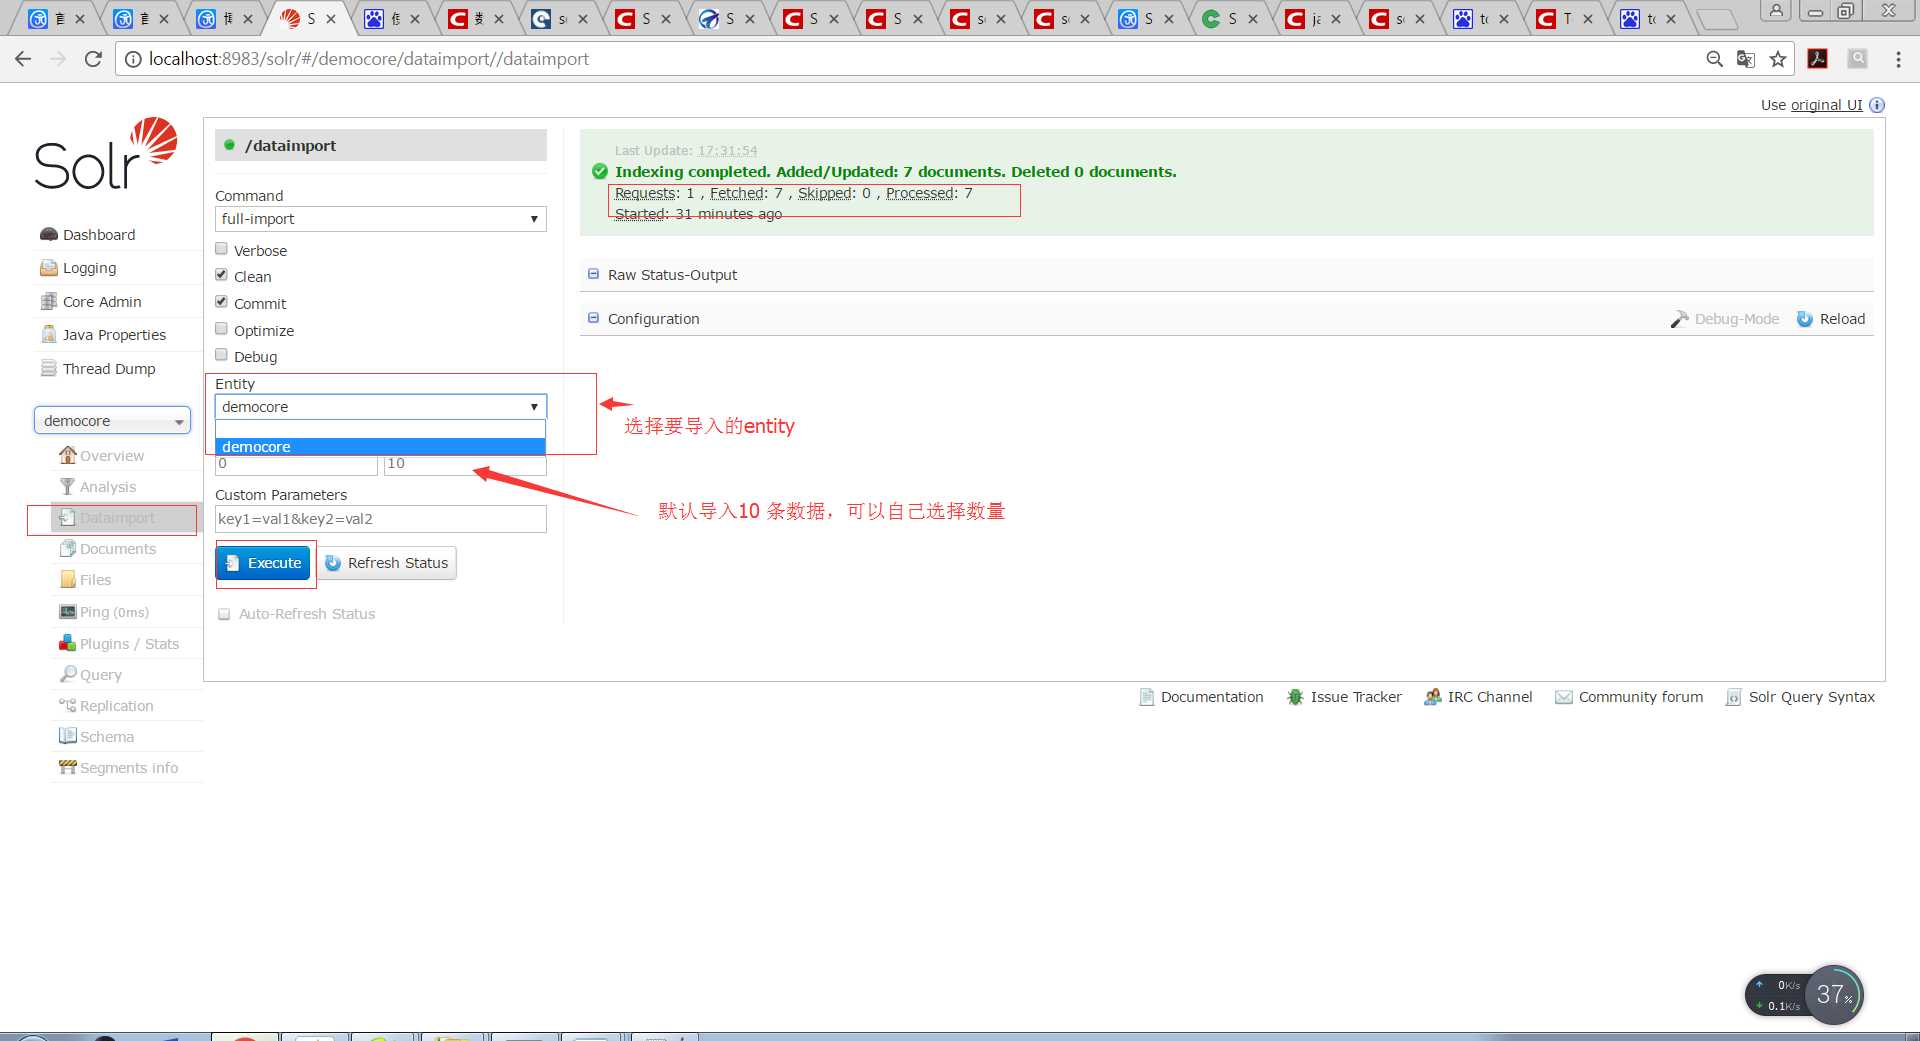Switch to the first browser tab
Screen dimensions: 1920x1041
pos(55,18)
